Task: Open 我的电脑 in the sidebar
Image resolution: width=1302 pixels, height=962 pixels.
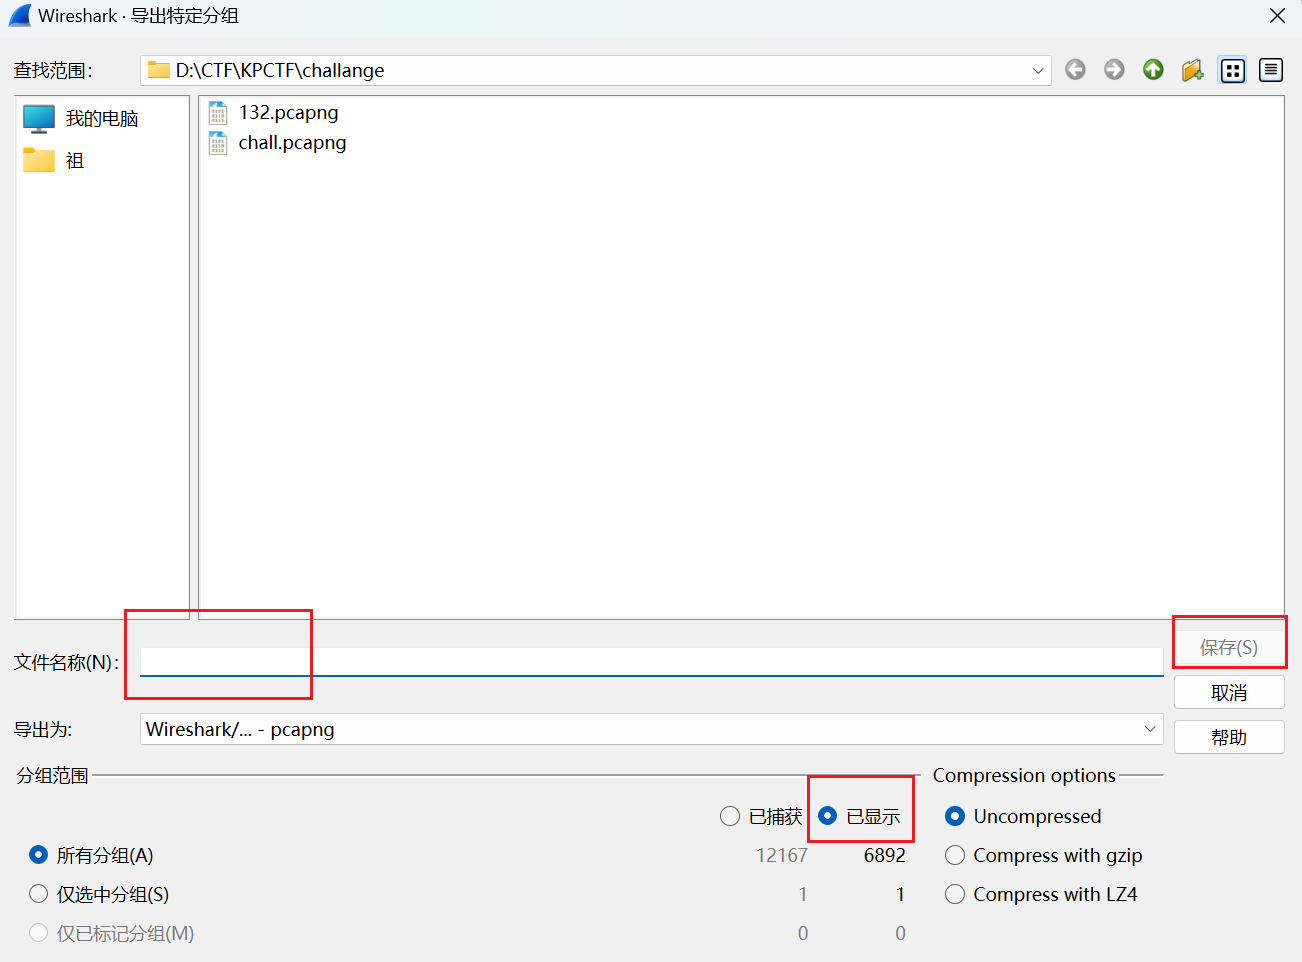Action: pyautogui.click(x=101, y=119)
